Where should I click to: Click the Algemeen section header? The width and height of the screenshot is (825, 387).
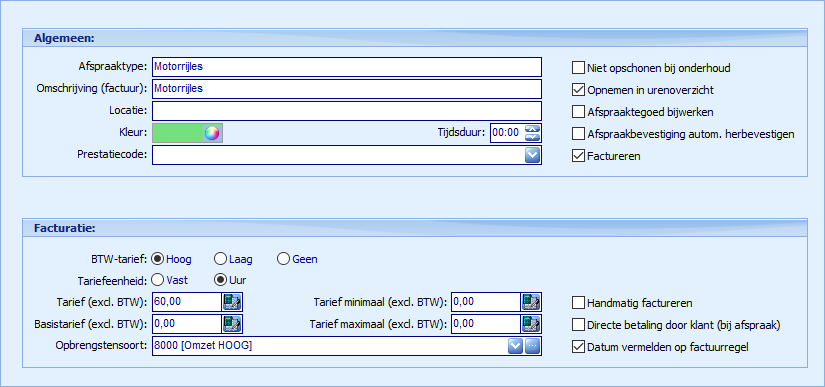415,38
